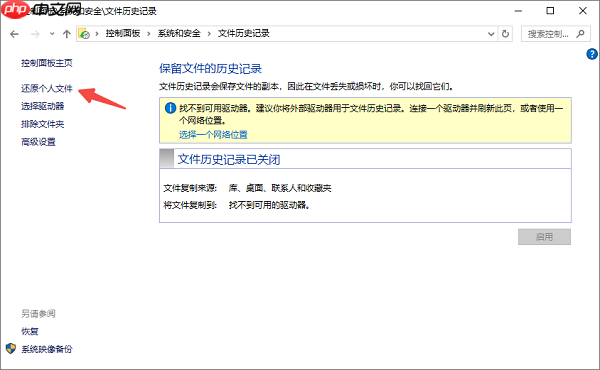This screenshot has height=370, width=600.
Task: Refresh the page with the refresh icon
Action: point(505,34)
